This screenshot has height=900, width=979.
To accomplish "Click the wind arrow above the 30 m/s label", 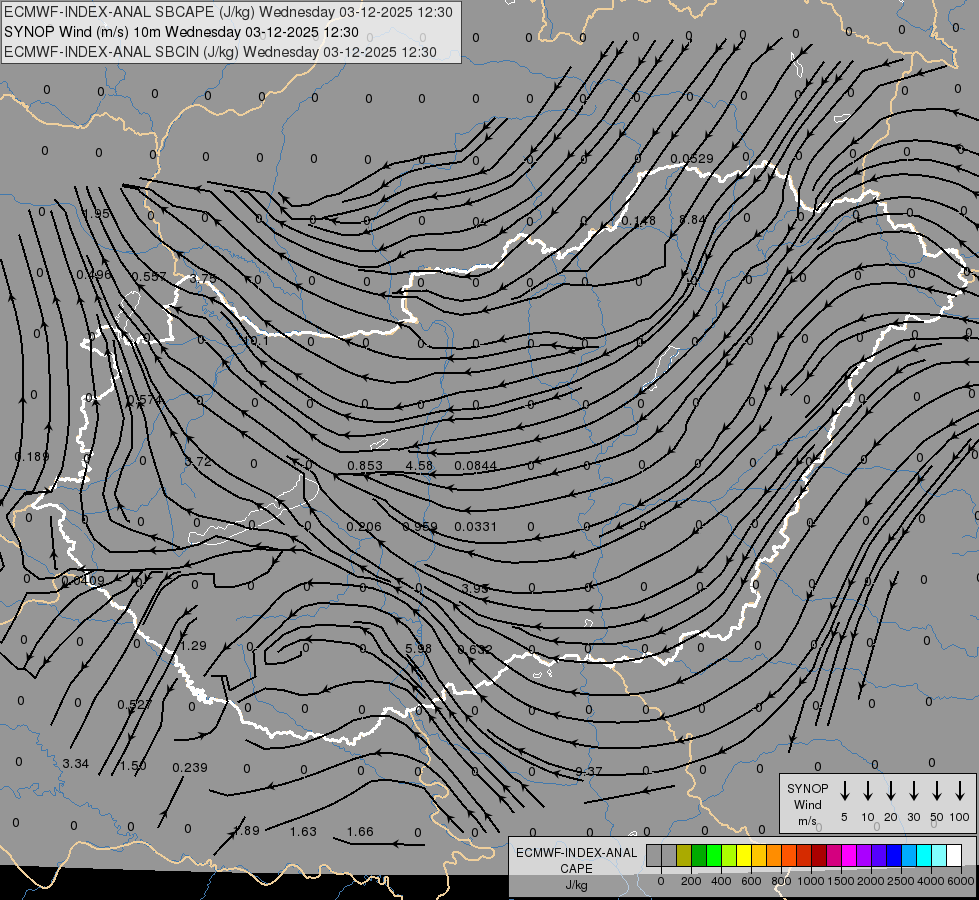I will [913, 790].
